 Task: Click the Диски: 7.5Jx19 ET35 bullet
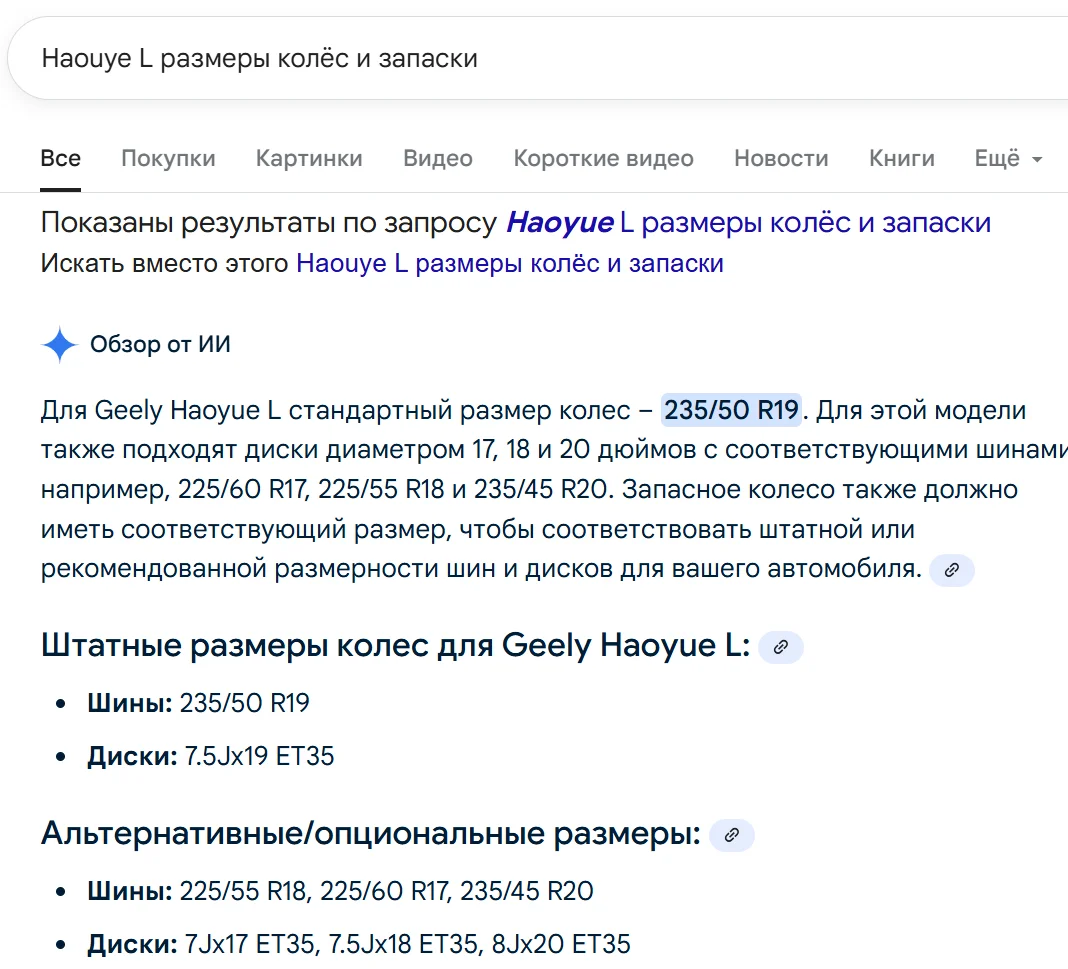point(210,756)
